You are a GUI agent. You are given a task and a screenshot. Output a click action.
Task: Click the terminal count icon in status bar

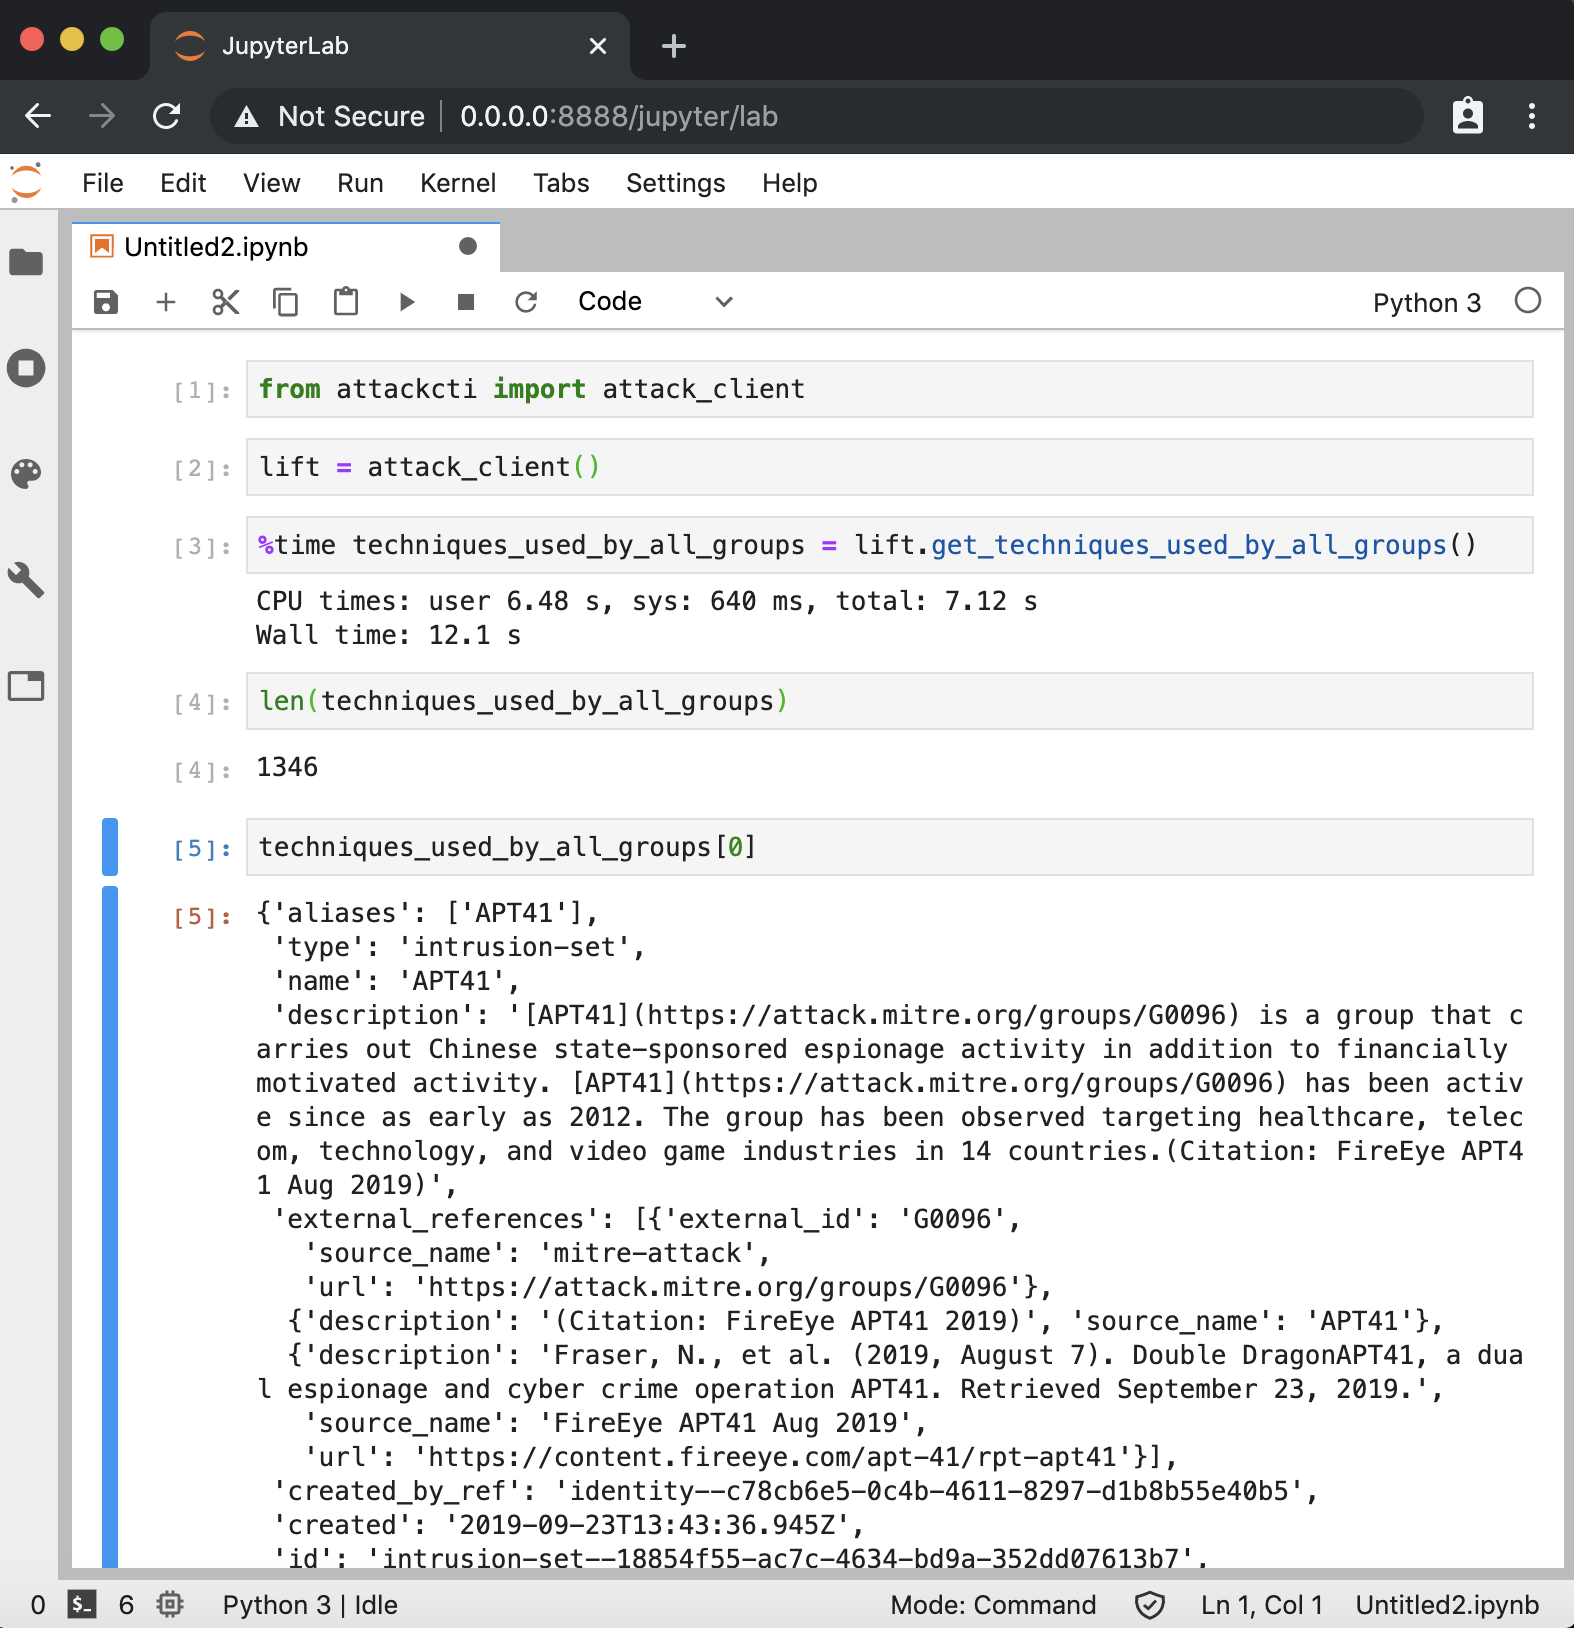click(x=82, y=1605)
